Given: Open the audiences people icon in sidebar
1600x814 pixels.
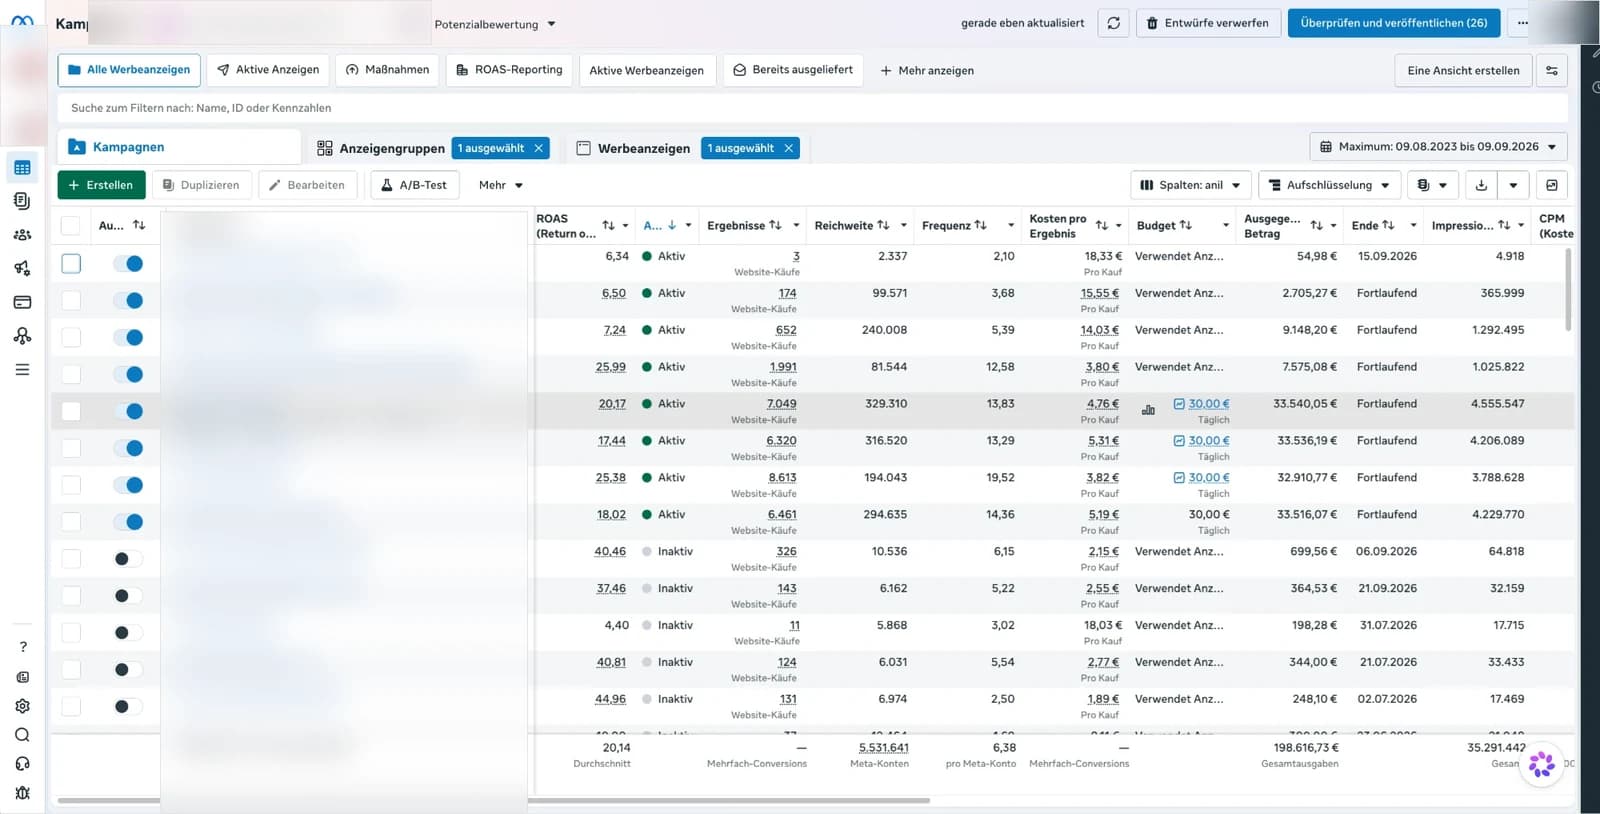Looking at the screenshot, I should click(22, 235).
